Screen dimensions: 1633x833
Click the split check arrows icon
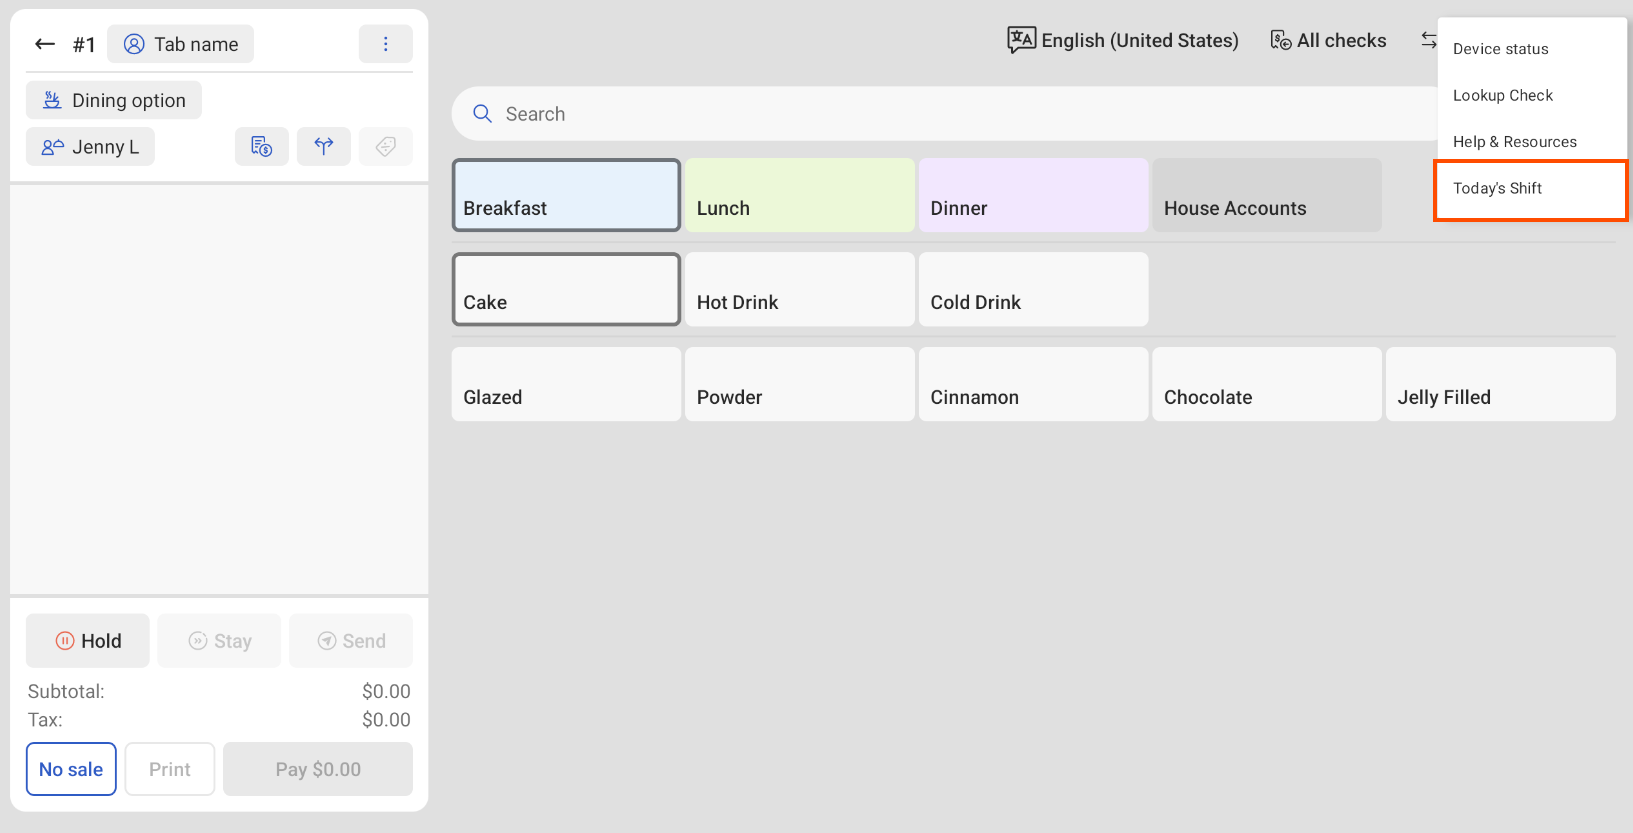coord(324,147)
